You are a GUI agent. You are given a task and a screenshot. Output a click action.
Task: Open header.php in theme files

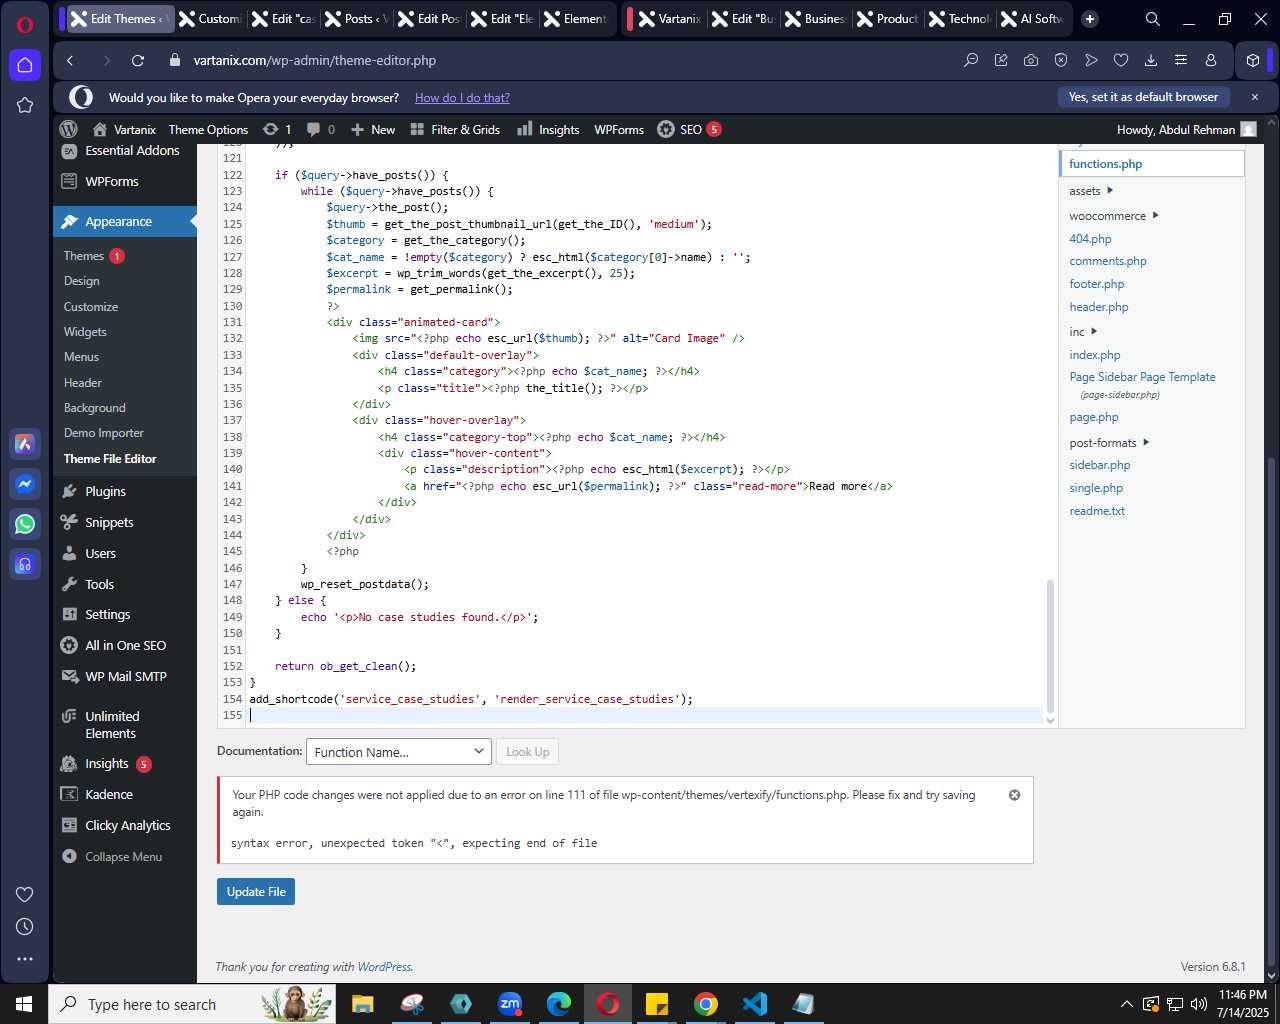[x=1099, y=307]
